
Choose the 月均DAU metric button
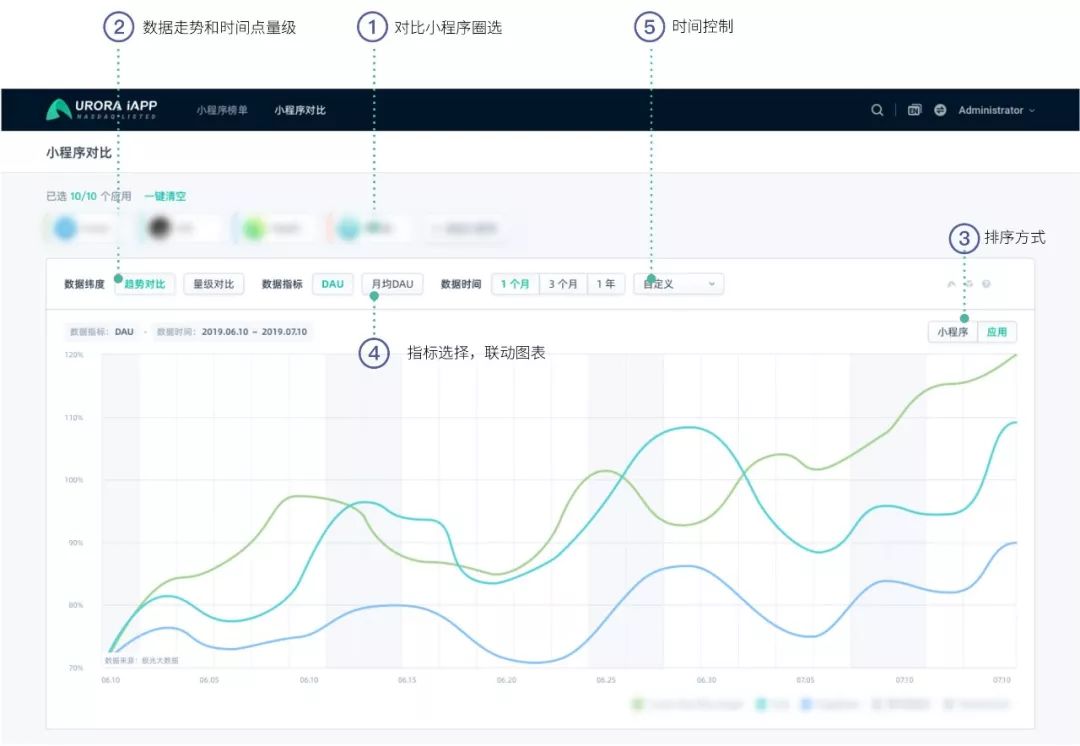click(x=393, y=284)
